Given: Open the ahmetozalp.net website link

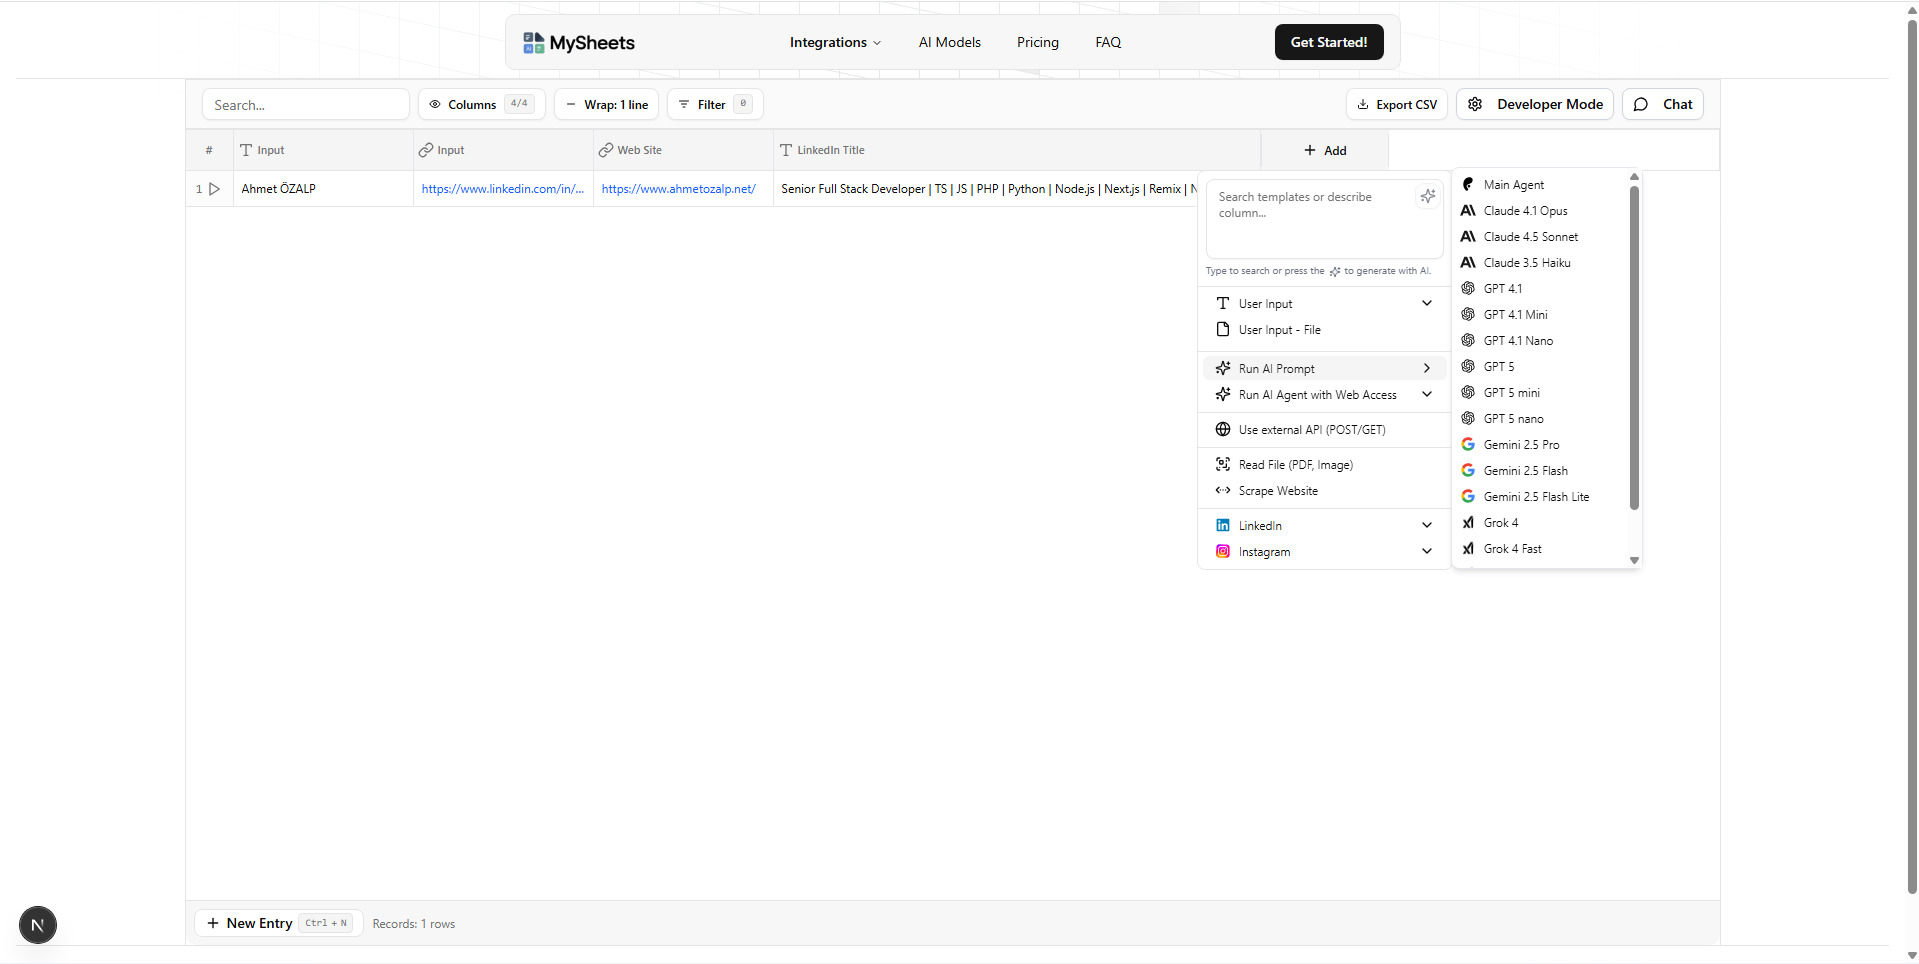Looking at the screenshot, I should point(678,189).
